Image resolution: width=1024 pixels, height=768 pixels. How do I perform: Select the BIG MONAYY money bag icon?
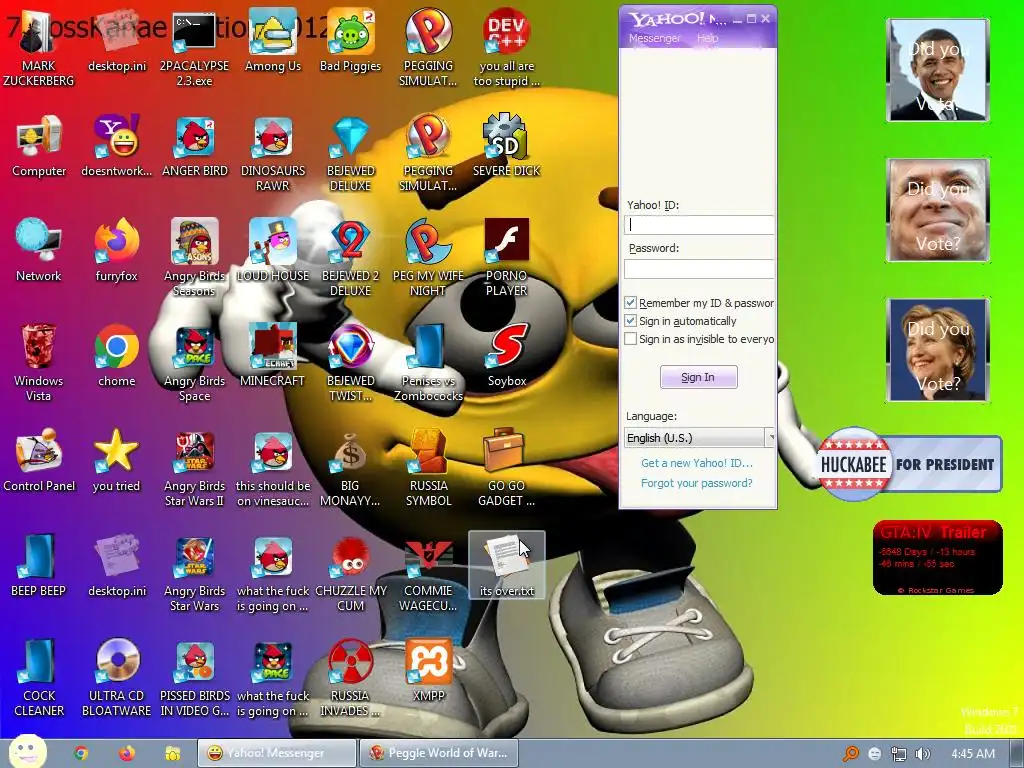pos(350,469)
